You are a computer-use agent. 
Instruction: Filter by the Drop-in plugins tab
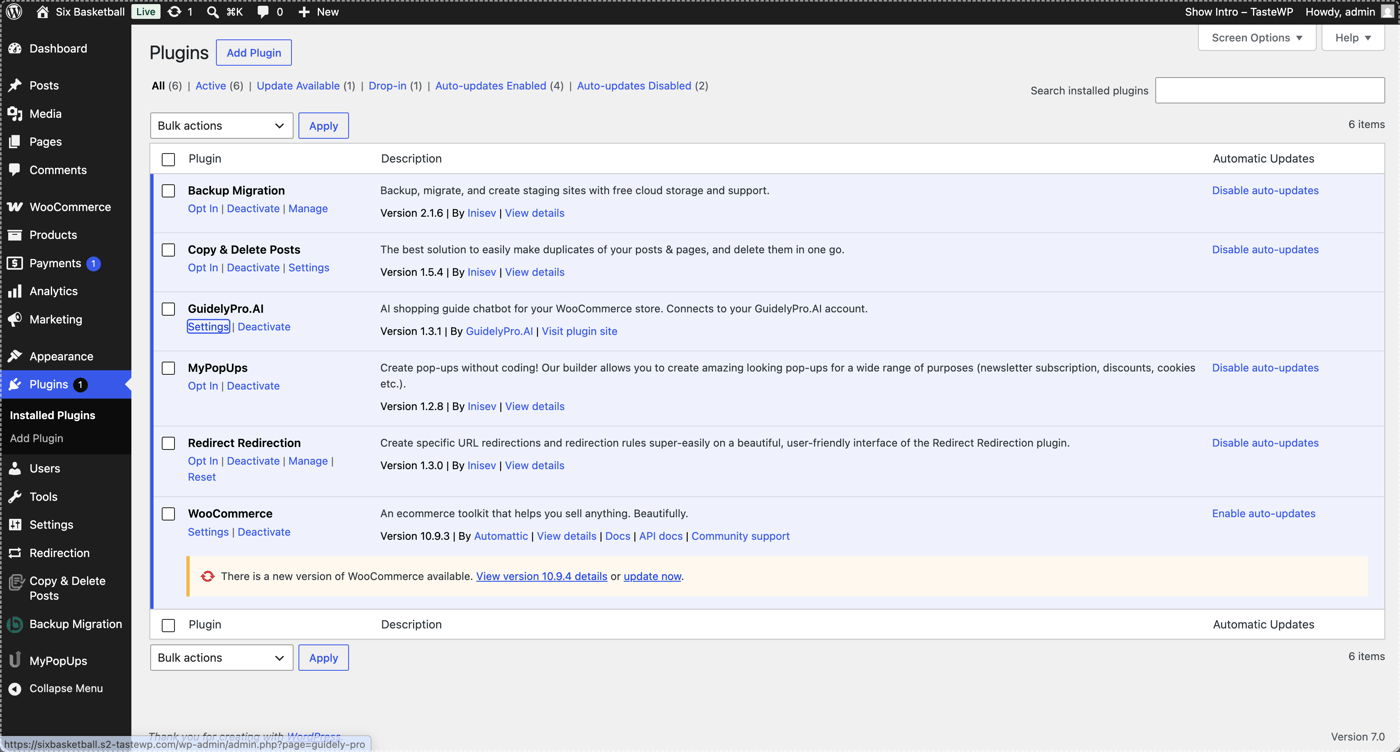pyautogui.click(x=387, y=86)
